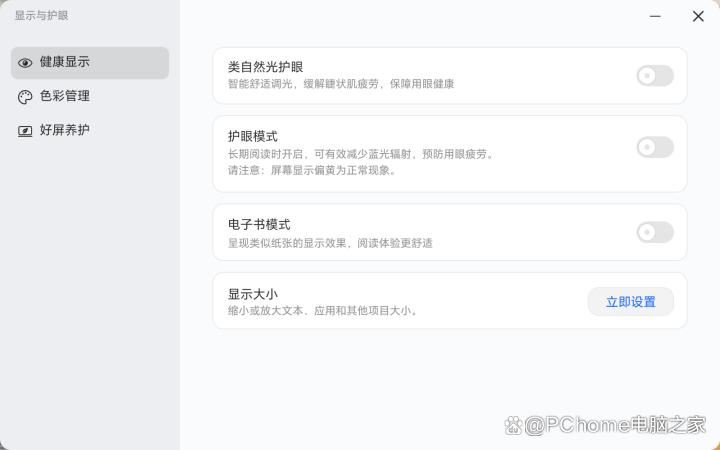Turn on the 护眼模式 toggle
This screenshot has height=450, width=720.
[x=655, y=147]
